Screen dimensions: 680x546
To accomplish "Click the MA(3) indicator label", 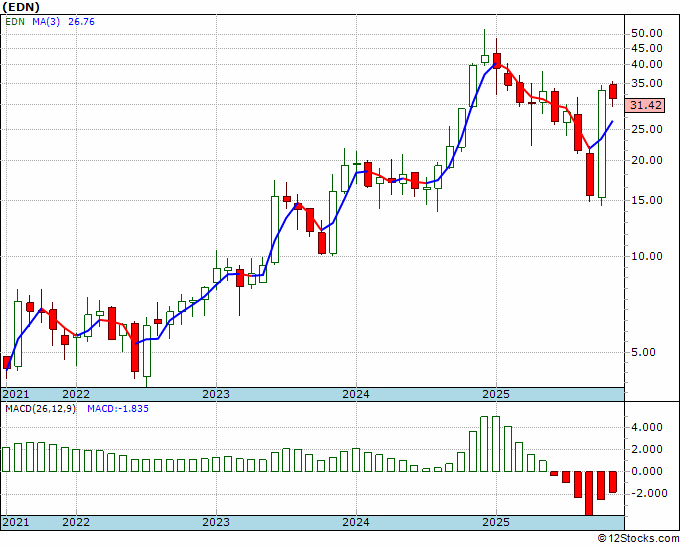I will point(46,22).
